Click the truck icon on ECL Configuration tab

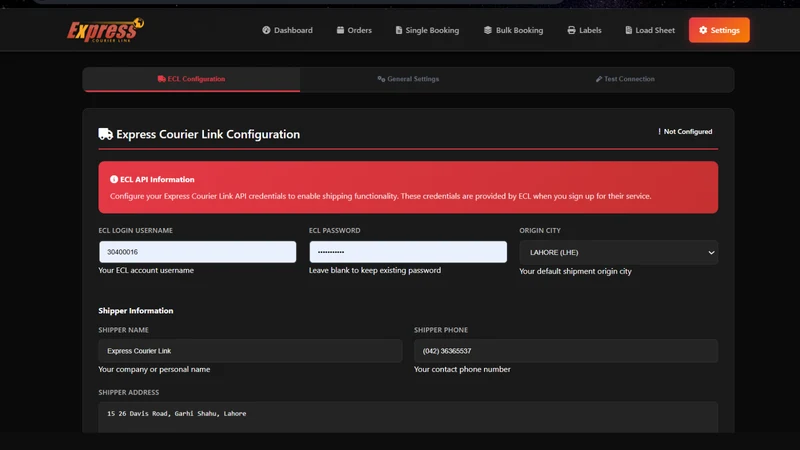(x=162, y=79)
